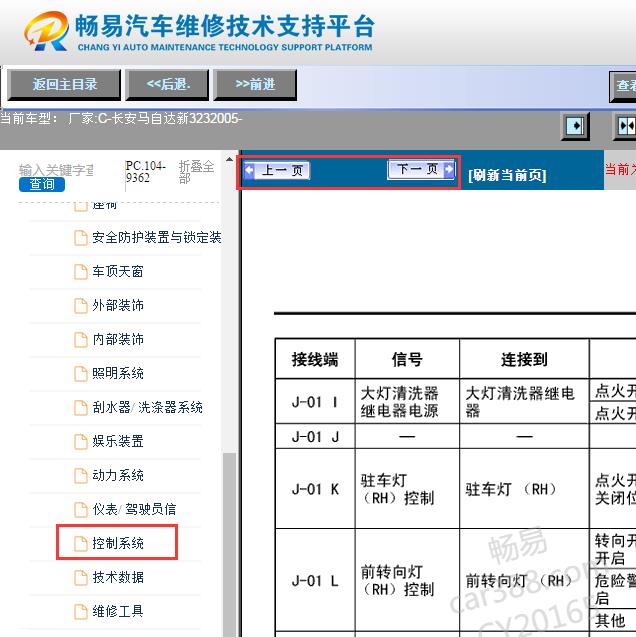Click the tree panel vertical scrollbar thumb

coord(229,544)
